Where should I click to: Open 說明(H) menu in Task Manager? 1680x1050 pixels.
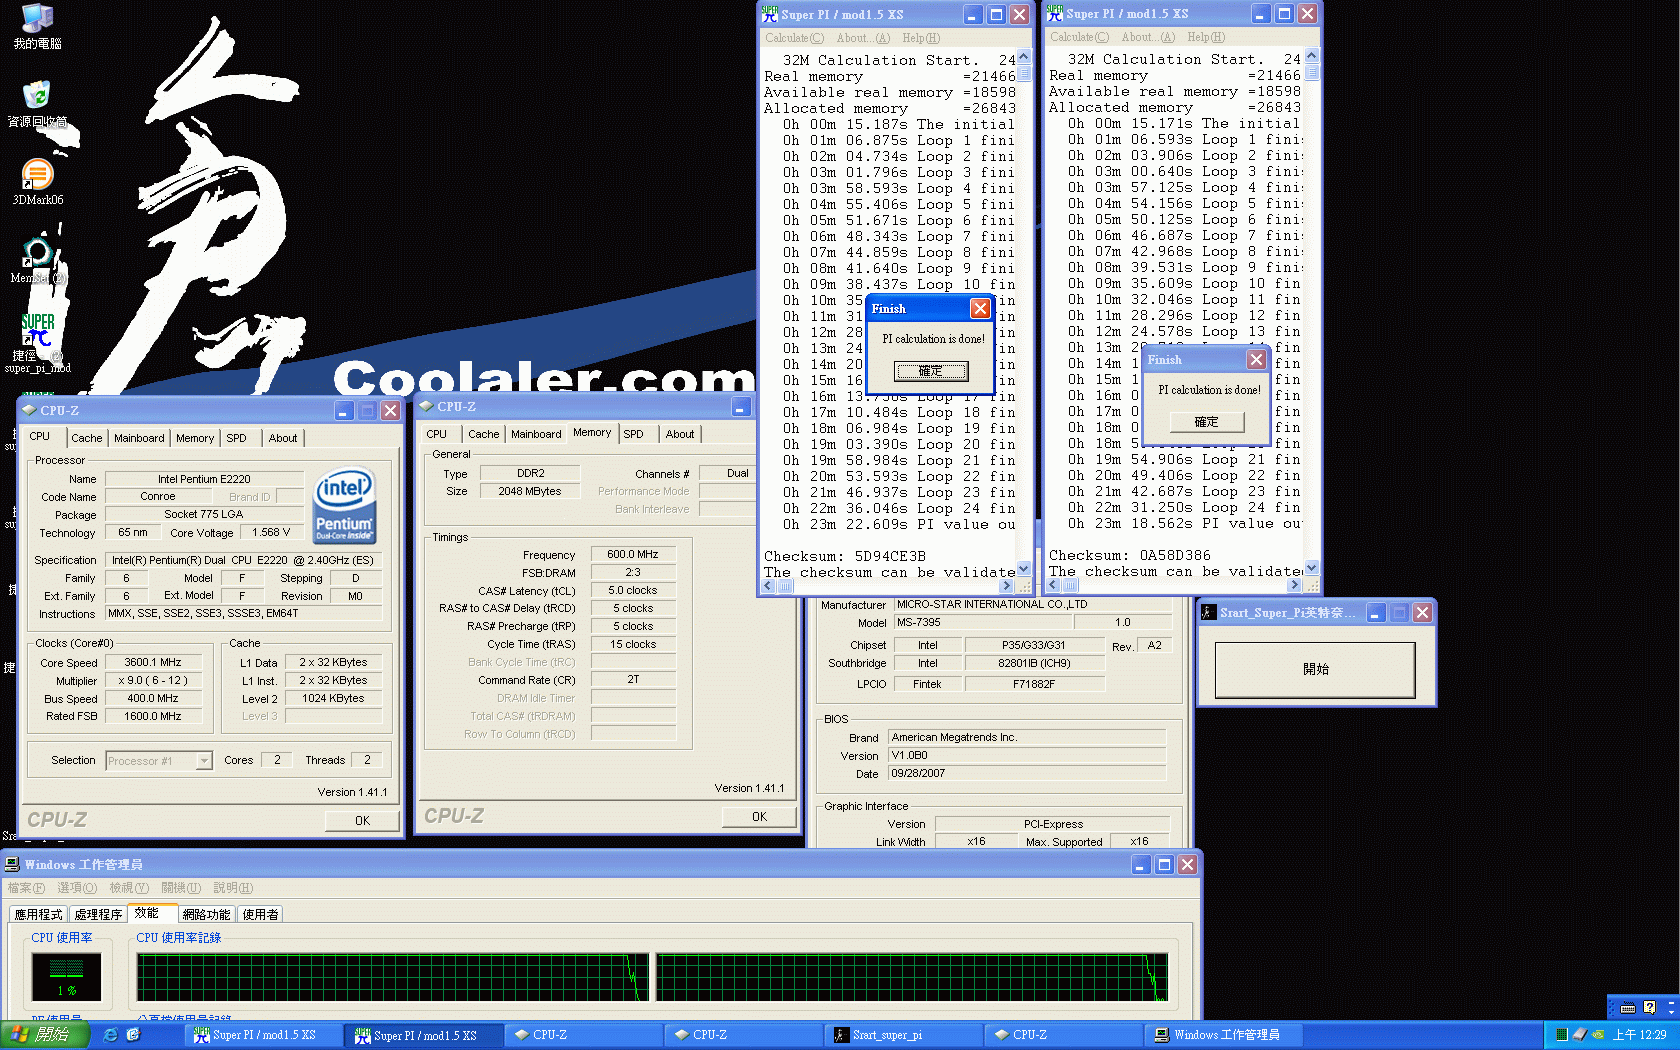point(233,888)
